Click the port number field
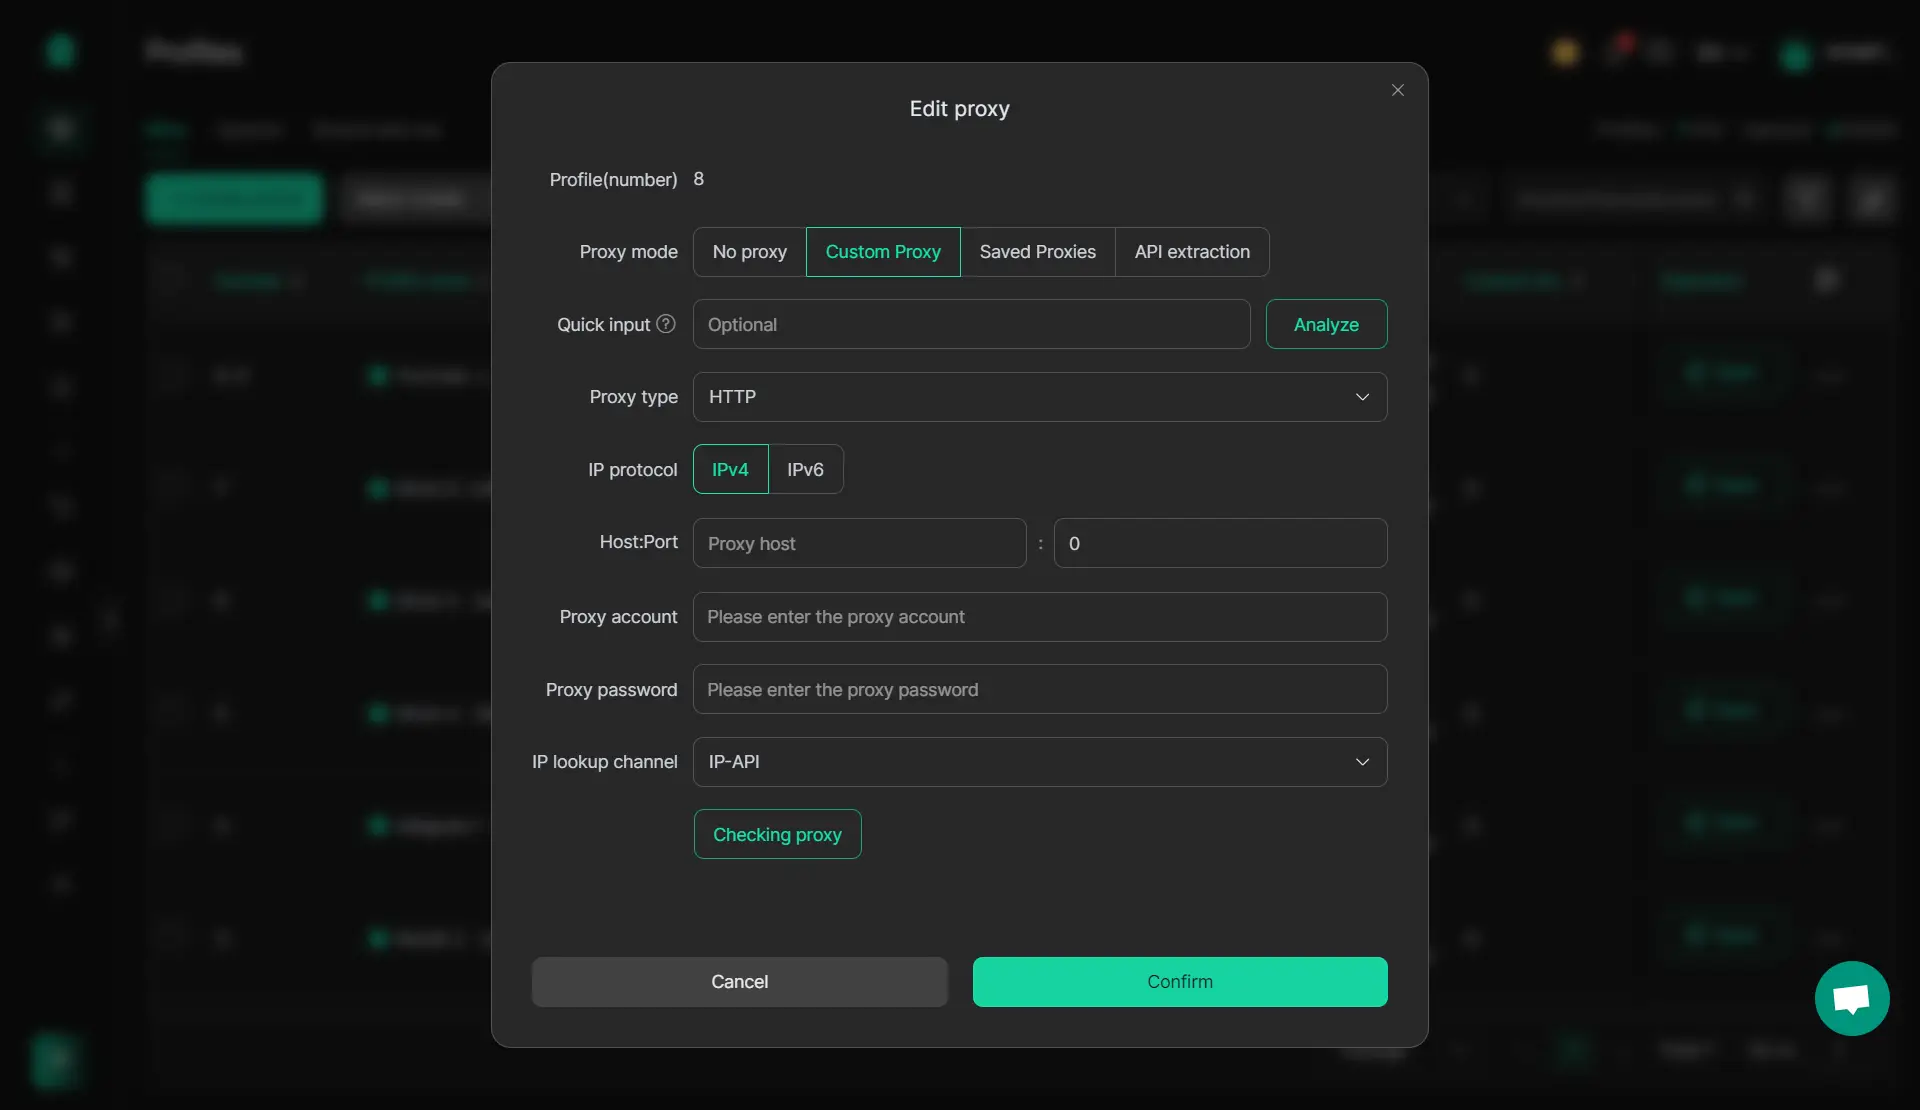 point(1220,543)
